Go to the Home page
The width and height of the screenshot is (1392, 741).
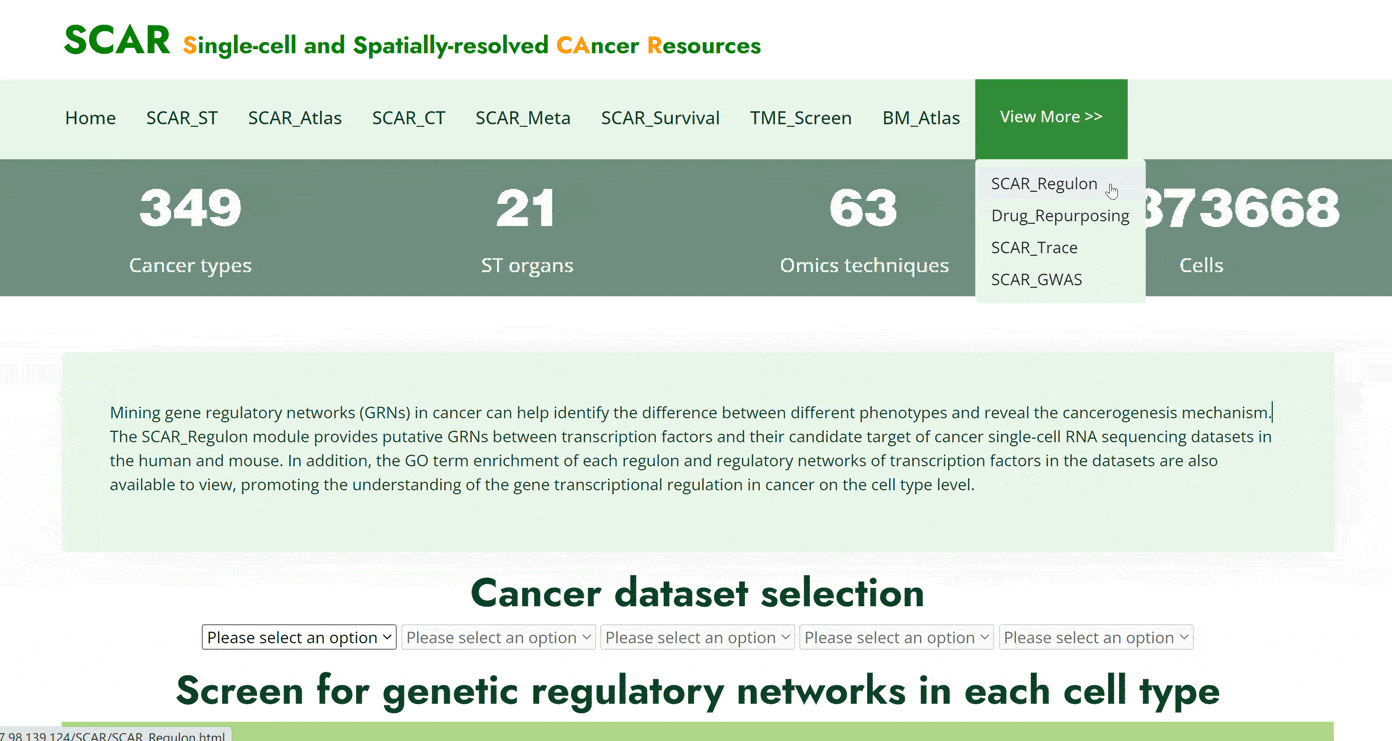pyautogui.click(x=90, y=118)
